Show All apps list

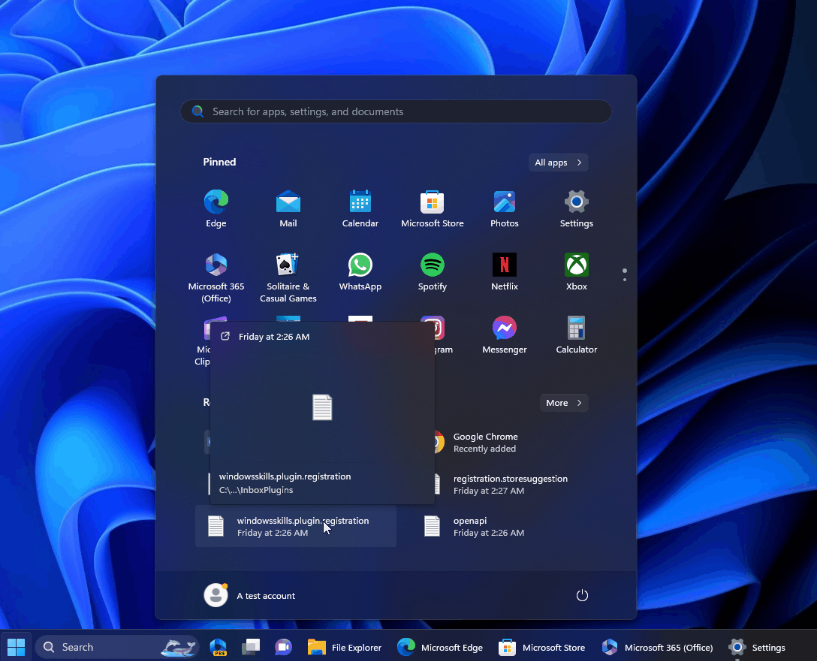(x=558, y=163)
